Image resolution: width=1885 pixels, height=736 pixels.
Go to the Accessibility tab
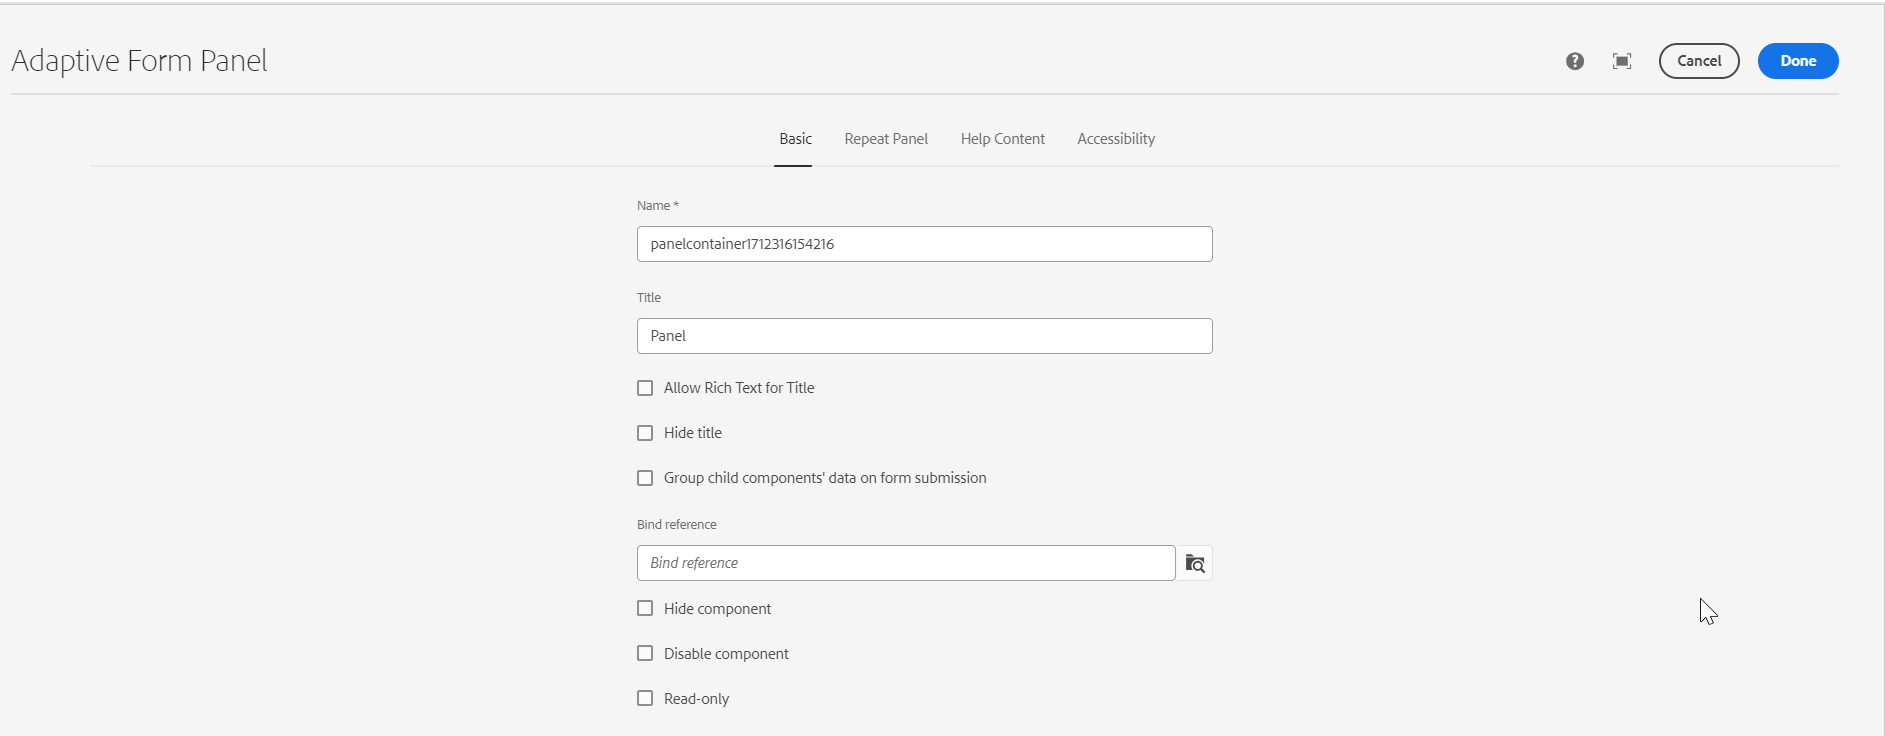point(1116,139)
